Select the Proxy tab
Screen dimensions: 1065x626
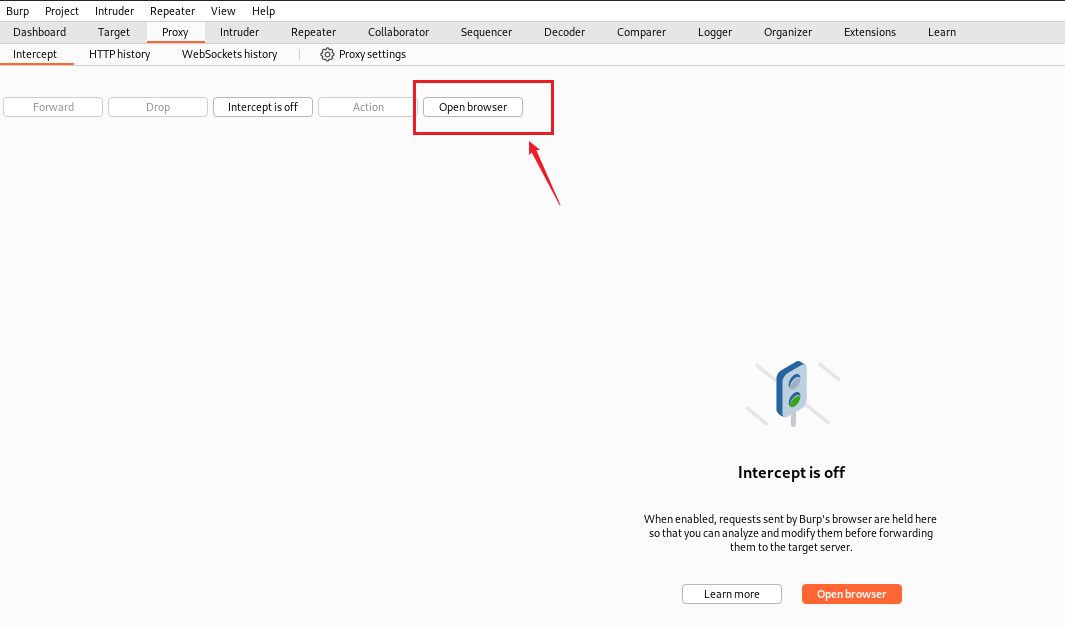pyautogui.click(x=175, y=32)
